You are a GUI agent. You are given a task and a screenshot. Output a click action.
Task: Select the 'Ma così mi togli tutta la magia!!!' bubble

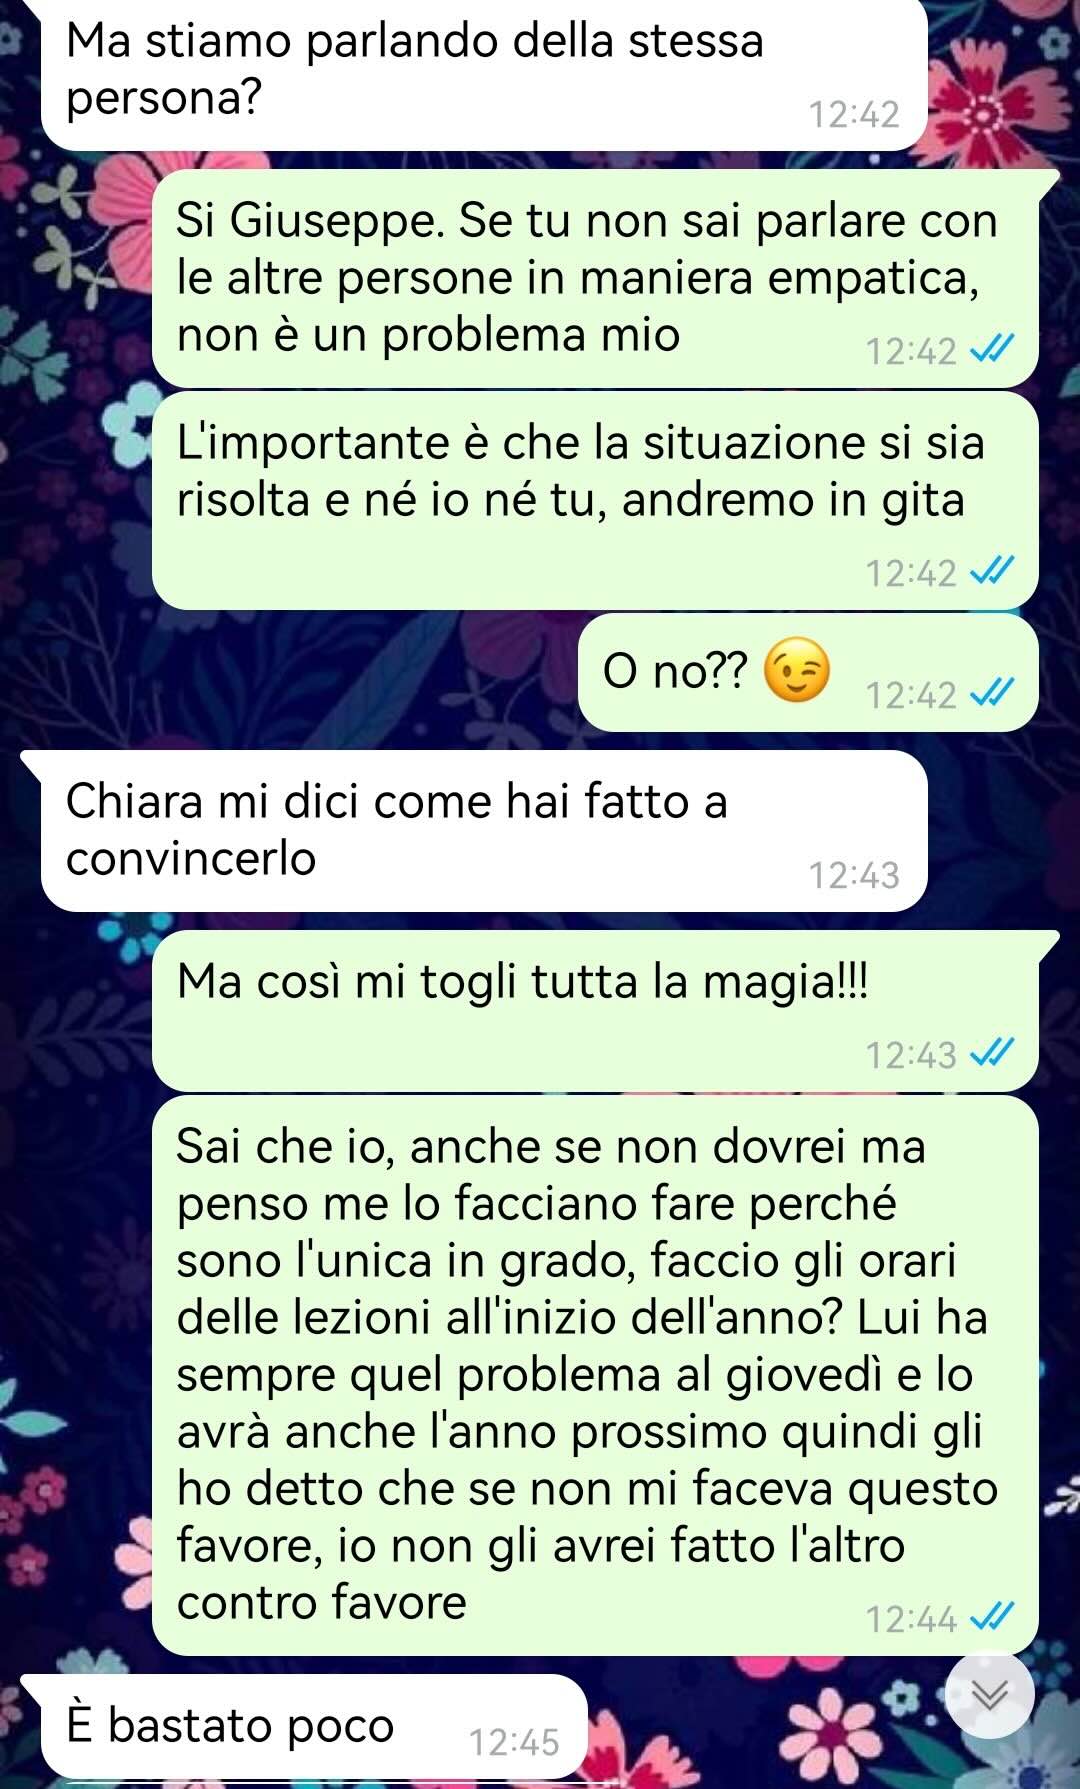click(x=596, y=1011)
